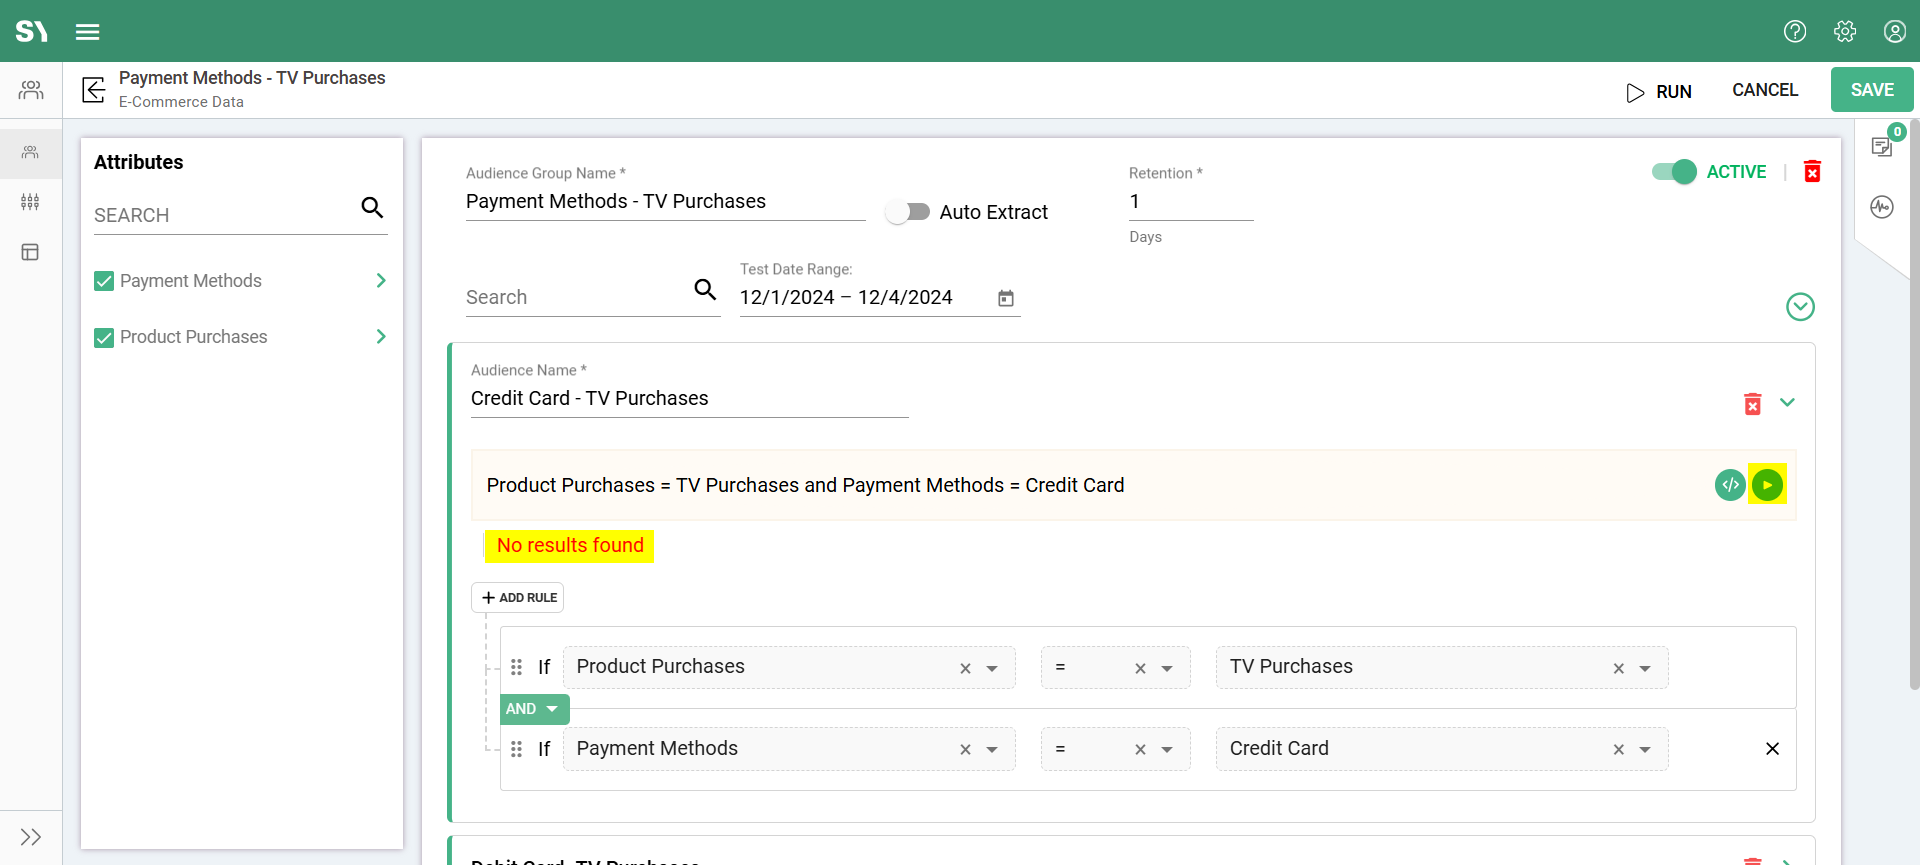Open the help question mark icon
1920x865 pixels.
[x=1795, y=31]
